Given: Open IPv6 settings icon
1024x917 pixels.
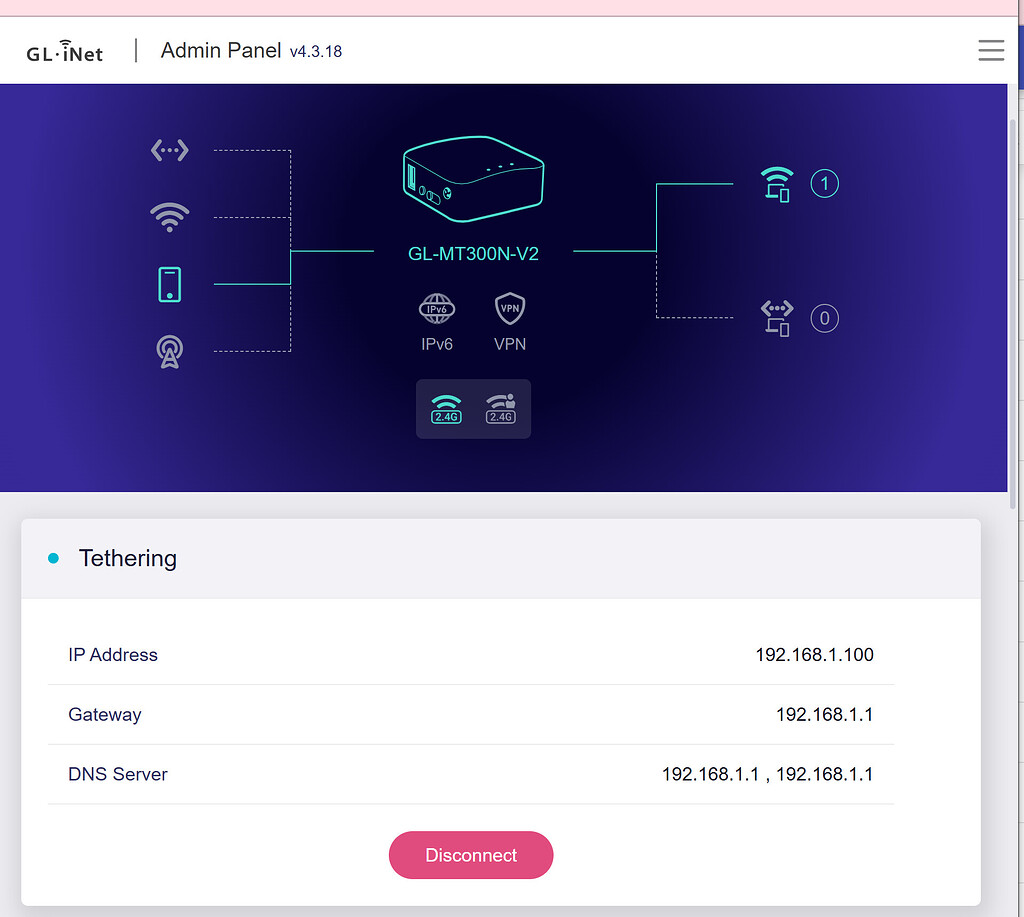Looking at the screenshot, I should (x=437, y=310).
